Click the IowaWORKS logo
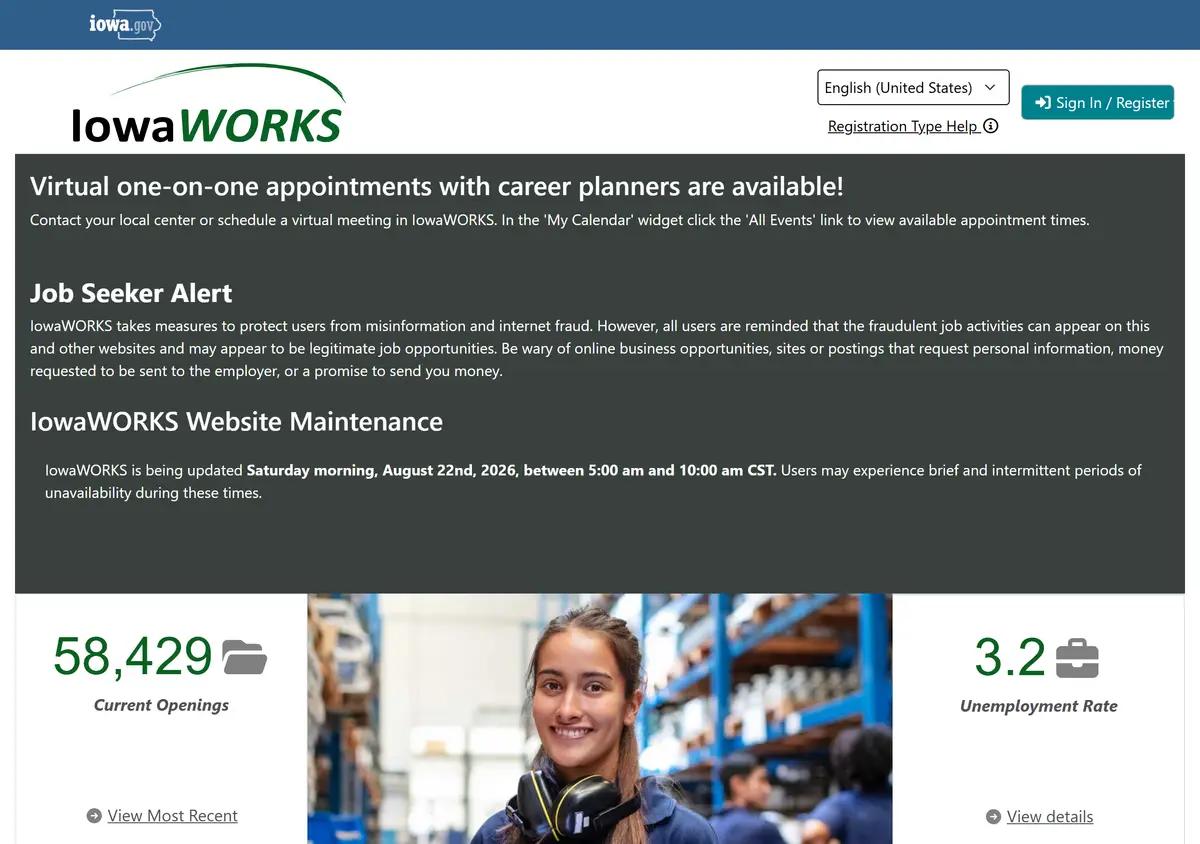Image resolution: width=1200 pixels, height=844 pixels. coord(208,104)
